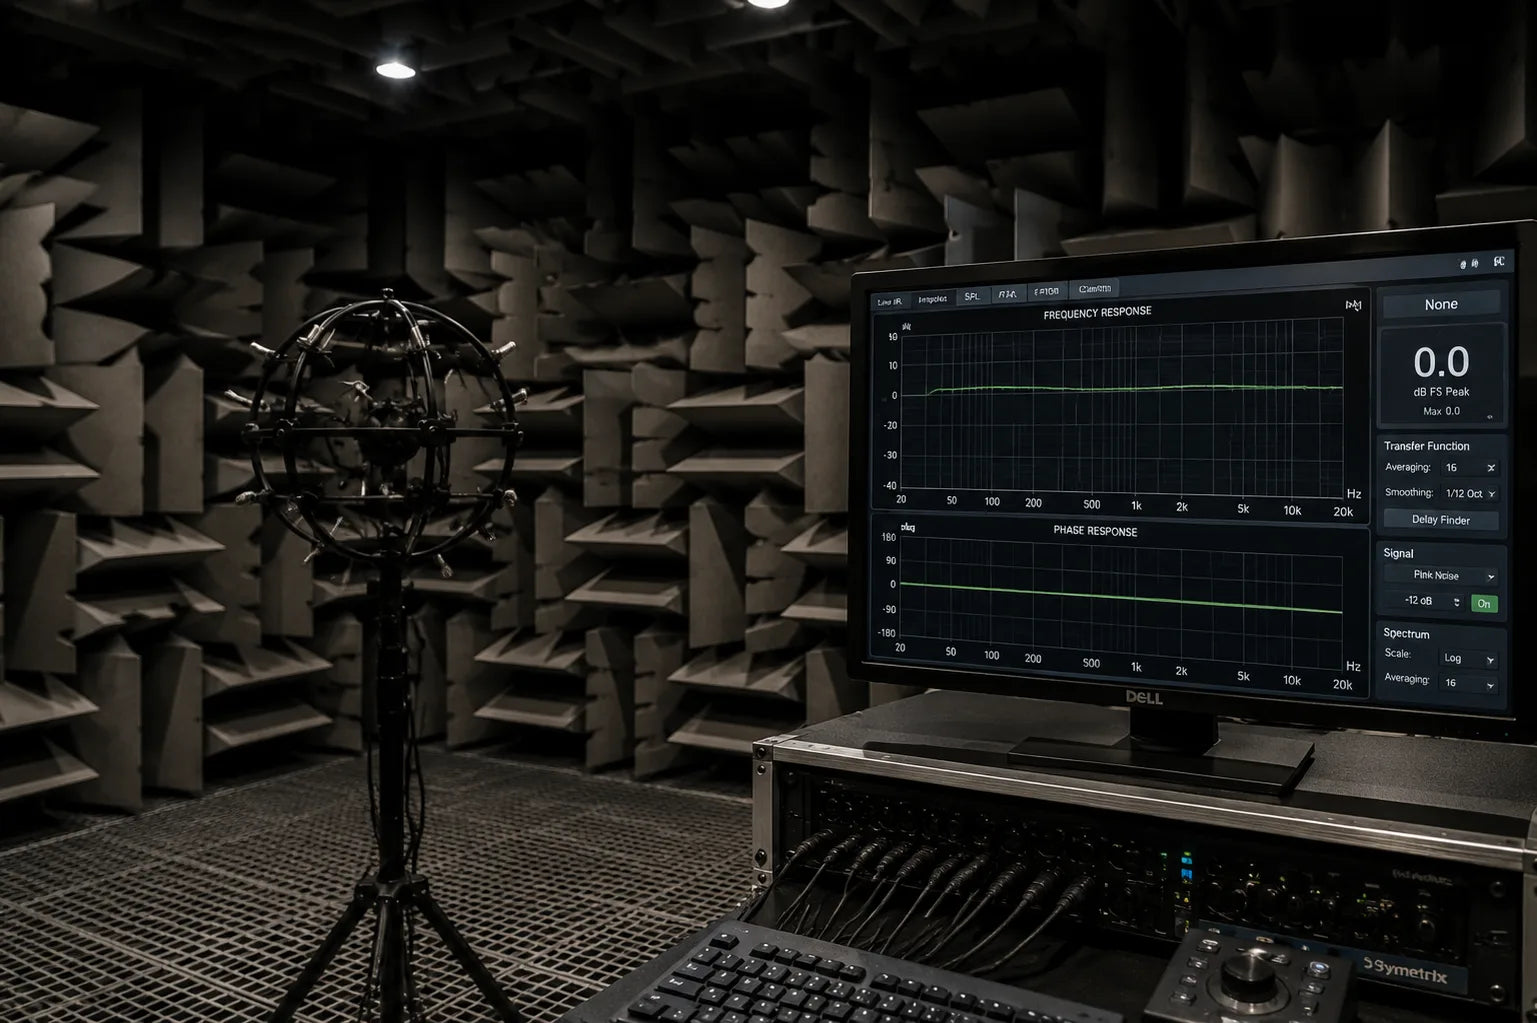The image size is (1537, 1023).
Task: Expand the Smoothing 1/12 Oct dropdown
Action: click(x=1469, y=494)
